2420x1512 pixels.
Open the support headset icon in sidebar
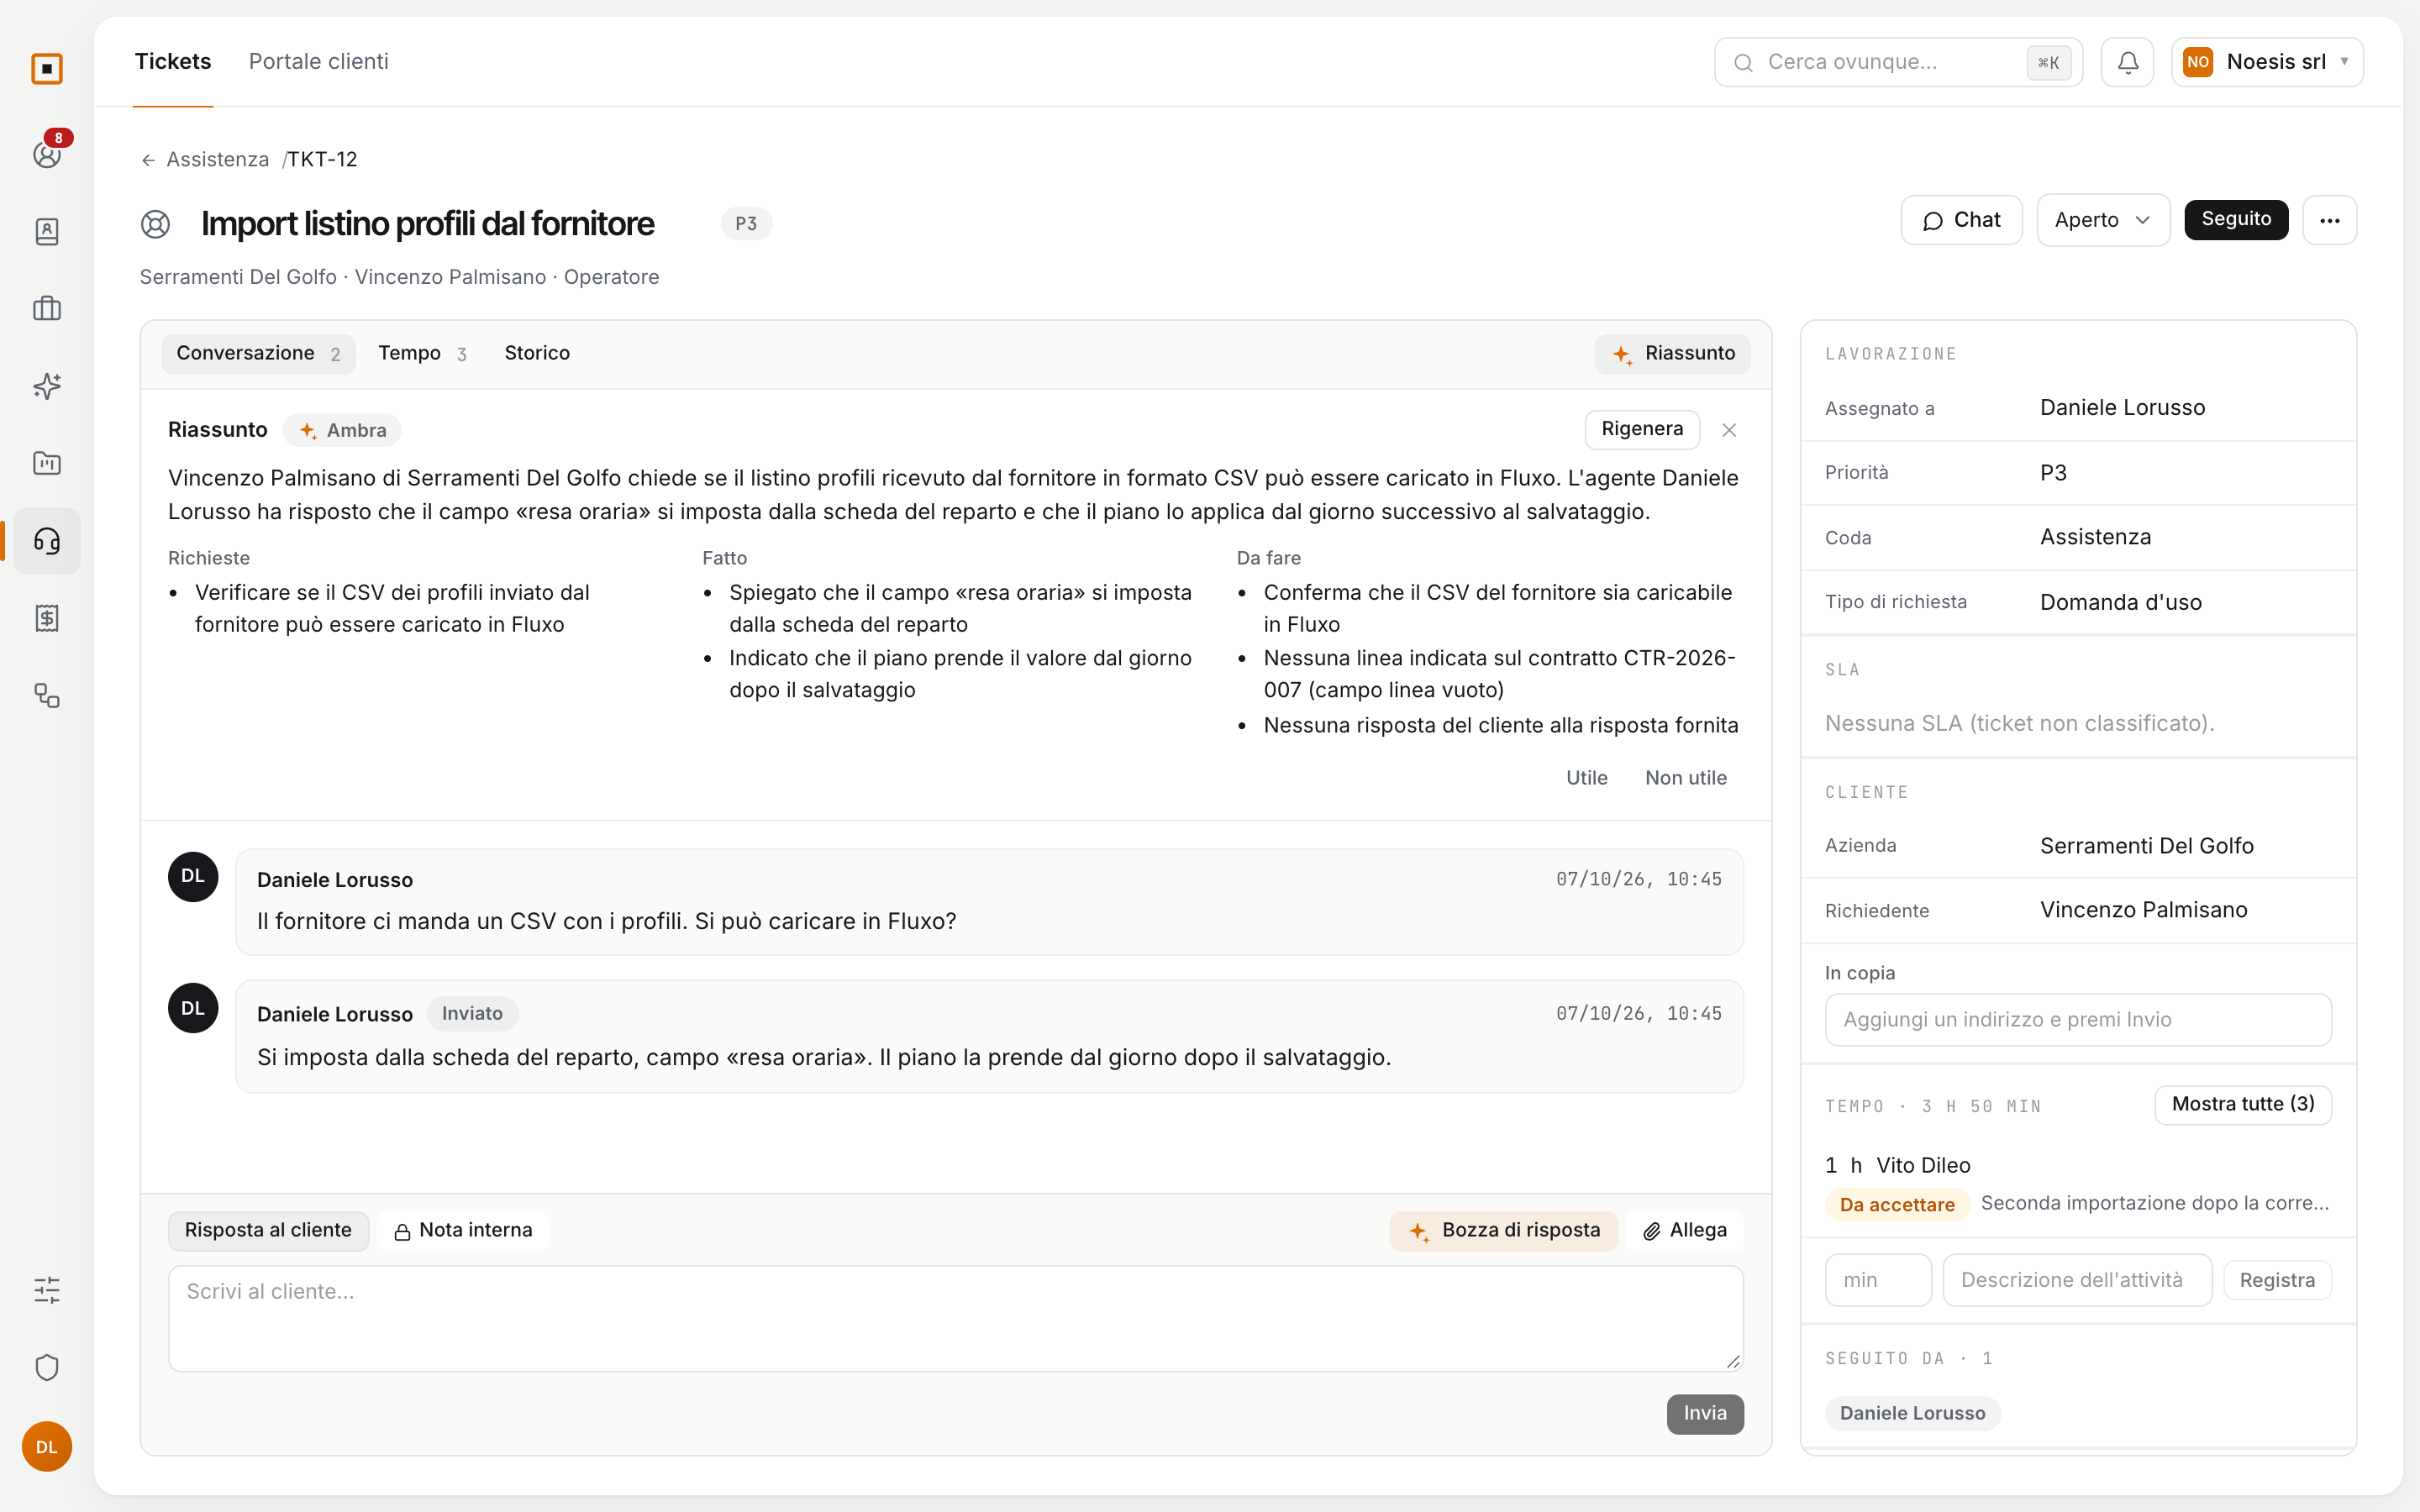coord(47,541)
